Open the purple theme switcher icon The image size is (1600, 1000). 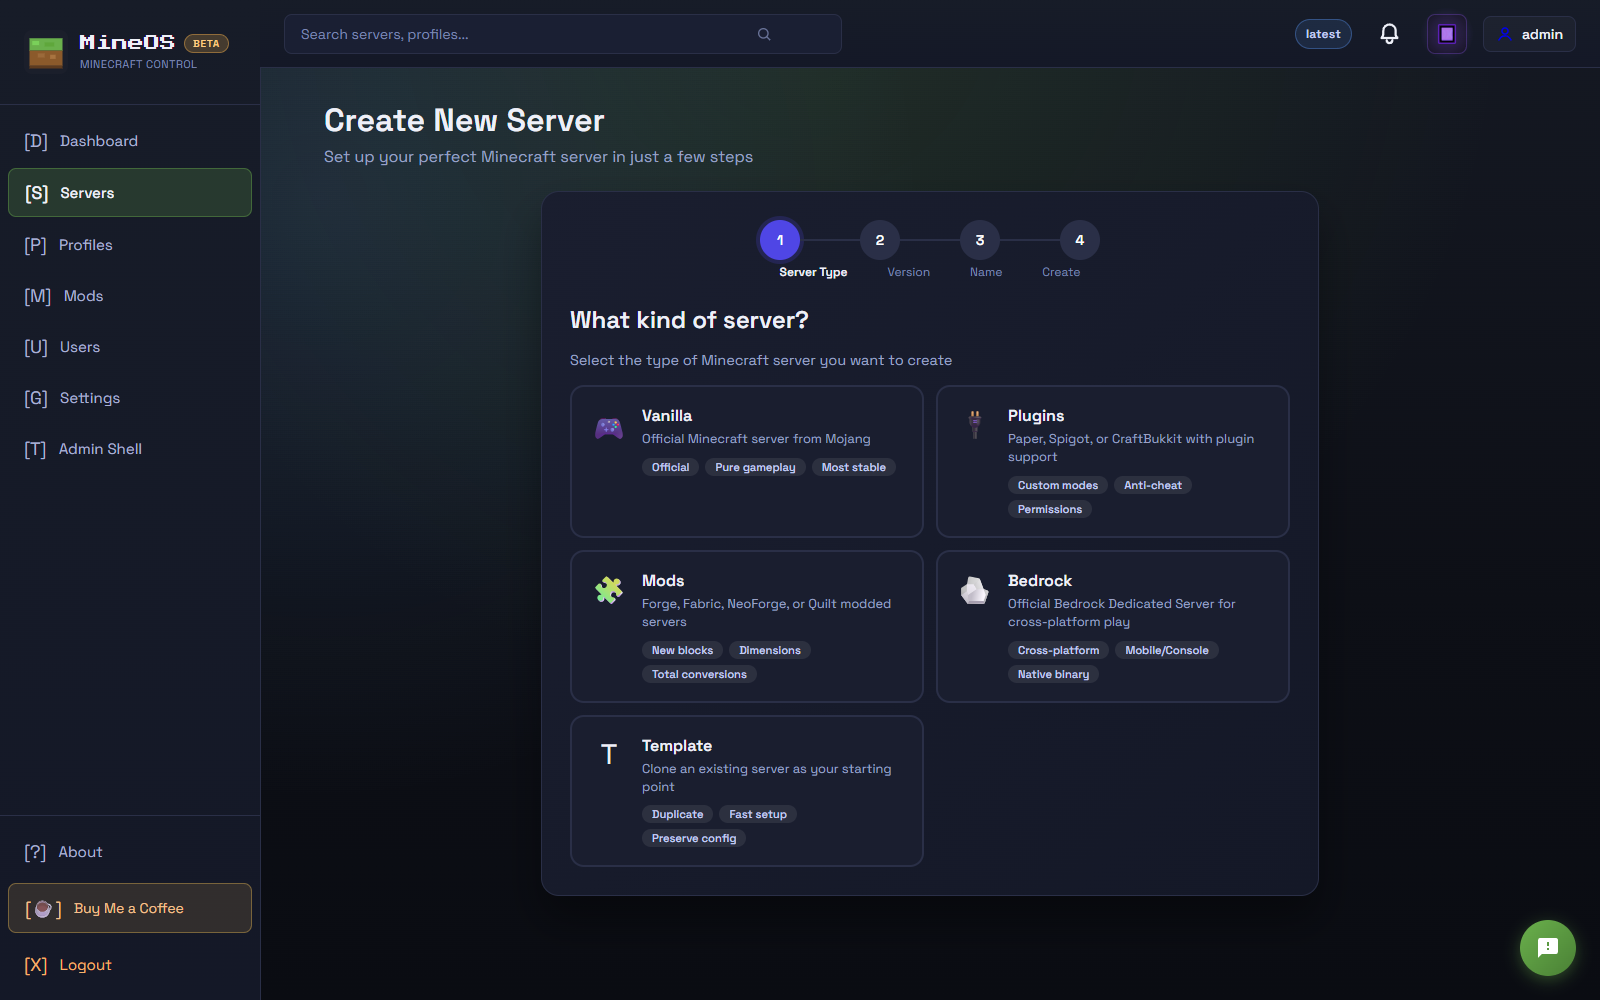(x=1446, y=33)
